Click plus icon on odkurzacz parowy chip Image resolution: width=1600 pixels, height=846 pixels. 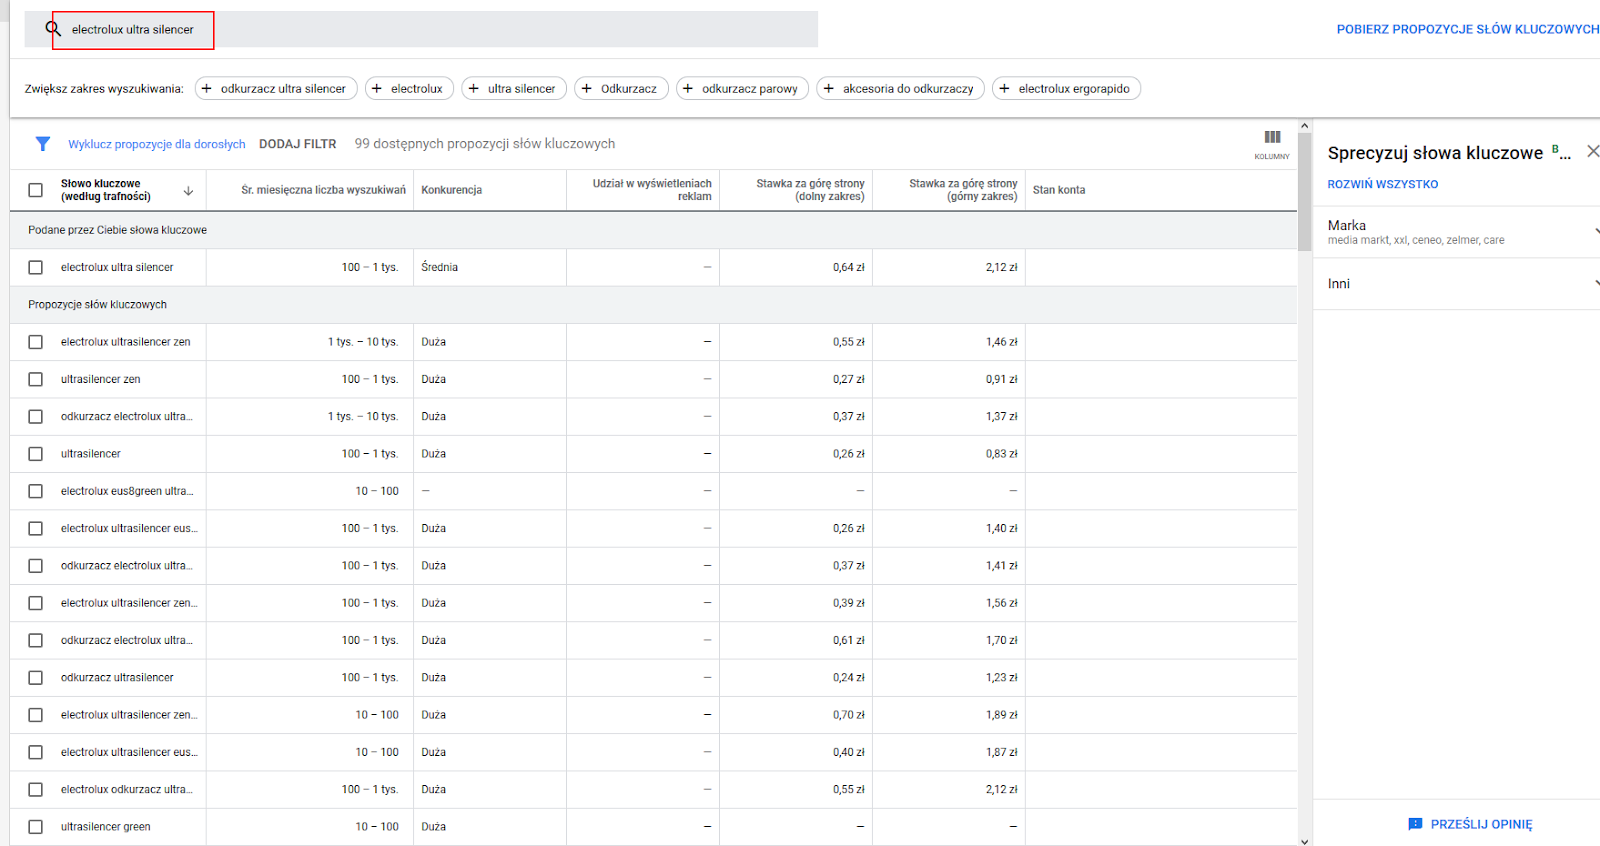[x=688, y=88]
